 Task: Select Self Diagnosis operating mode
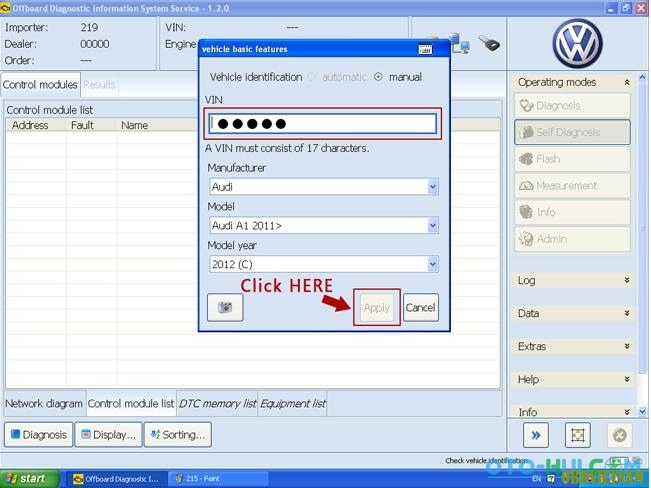tap(572, 132)
